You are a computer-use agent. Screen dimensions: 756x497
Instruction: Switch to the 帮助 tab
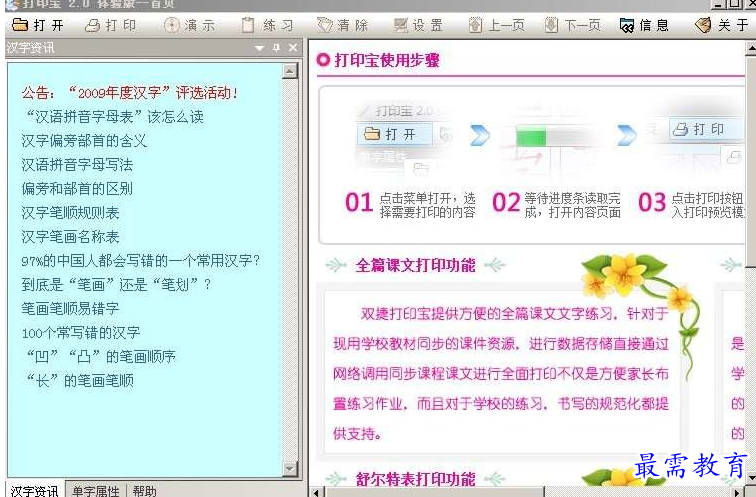pyautogui.click(x=144, y=491)
